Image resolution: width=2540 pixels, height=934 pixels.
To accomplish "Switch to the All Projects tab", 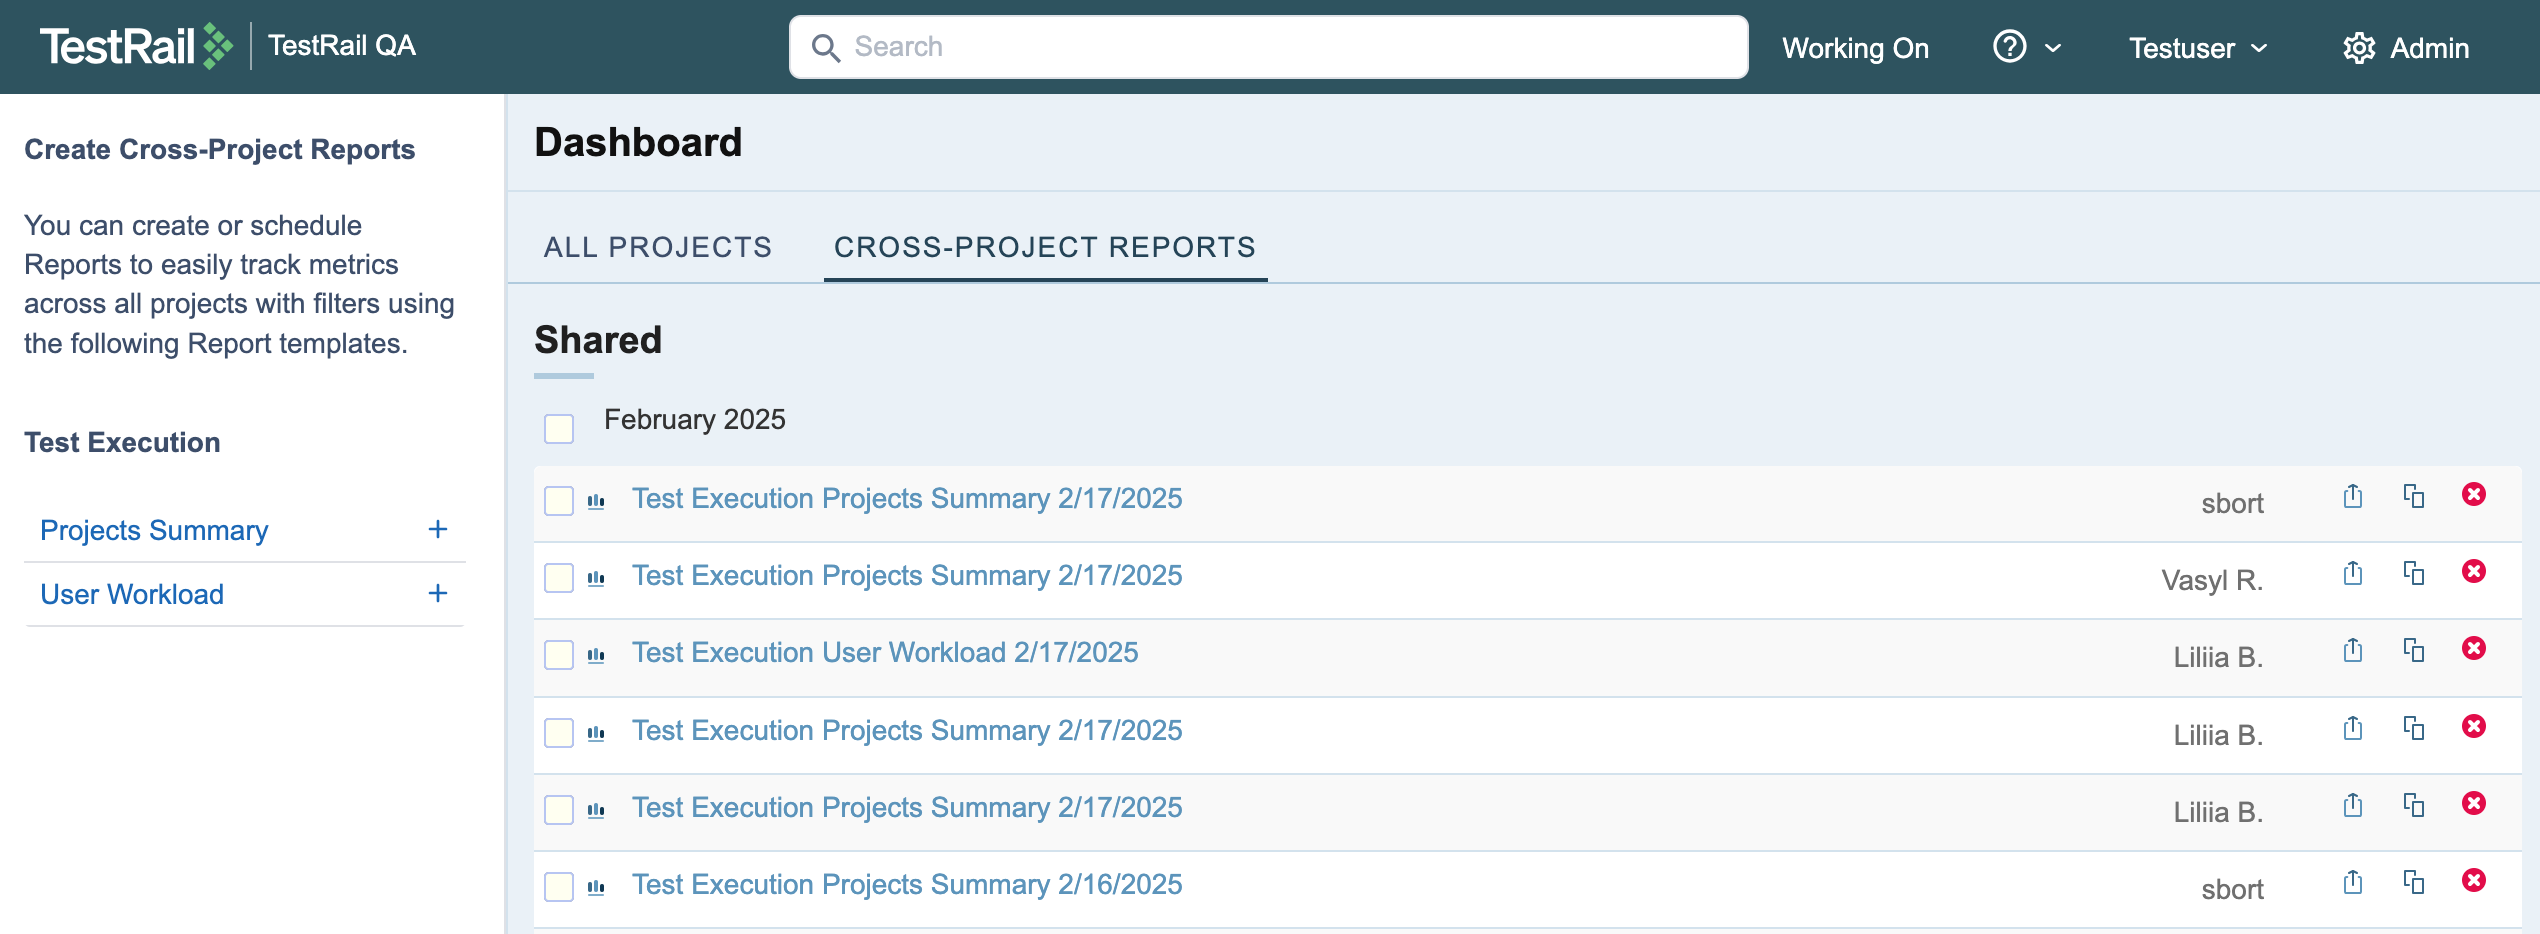I will (x=657, y=247).
